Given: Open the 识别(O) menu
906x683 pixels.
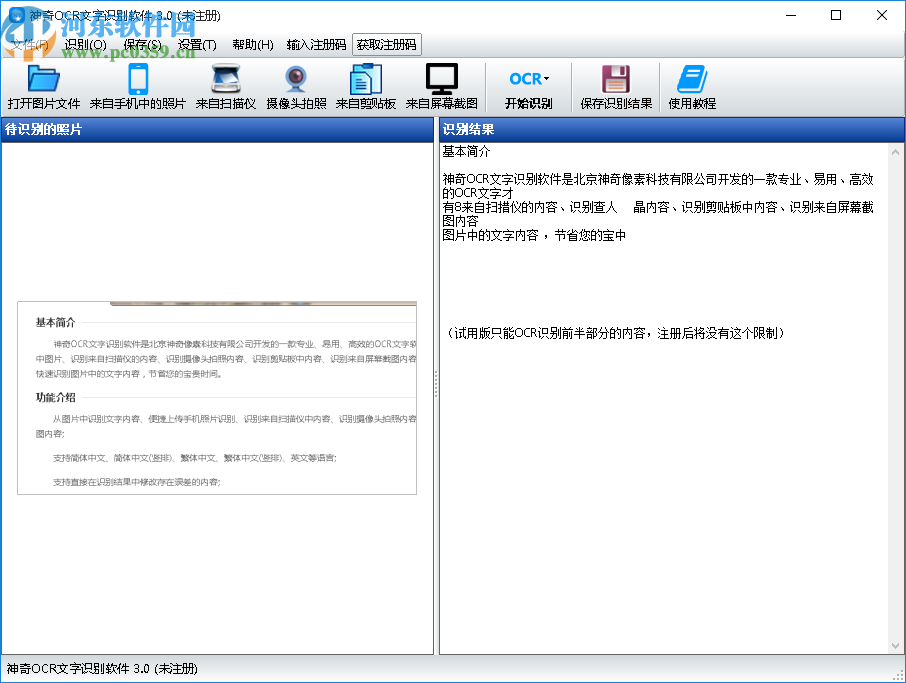Looking at the screenshot, I should (x=85, y=45).
